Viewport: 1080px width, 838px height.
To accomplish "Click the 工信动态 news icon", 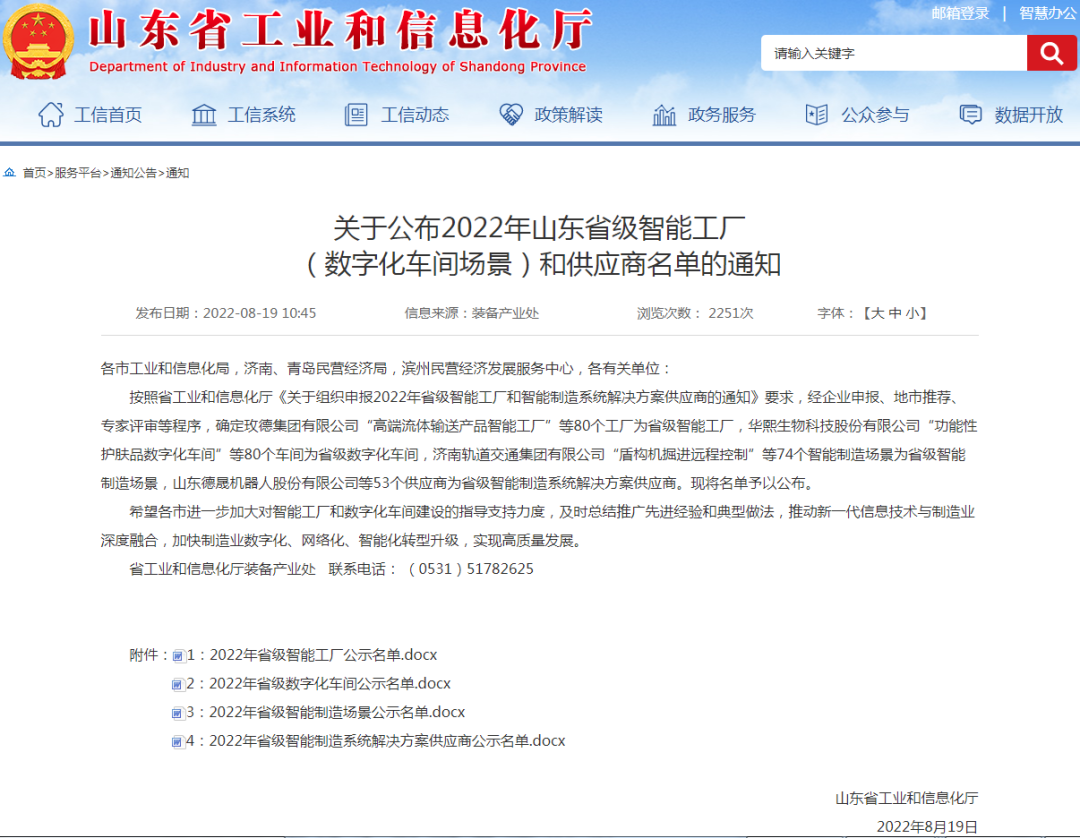I will pos(357,114).
